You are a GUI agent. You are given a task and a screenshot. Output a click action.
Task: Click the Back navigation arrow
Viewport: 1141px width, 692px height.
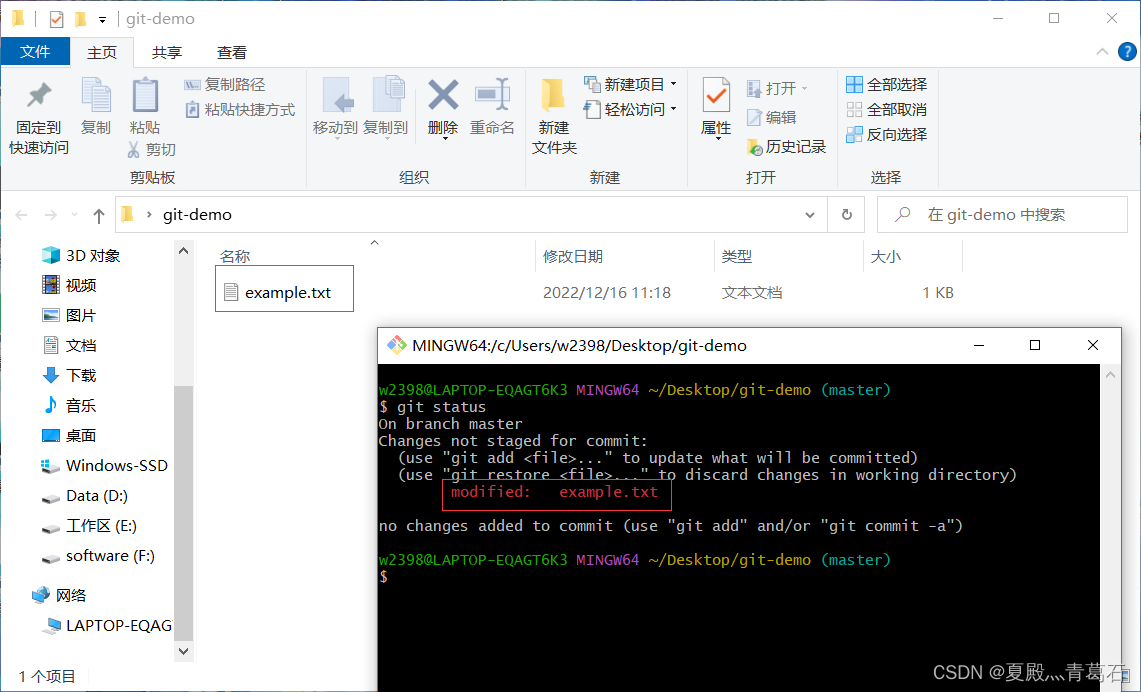[22, 215]
